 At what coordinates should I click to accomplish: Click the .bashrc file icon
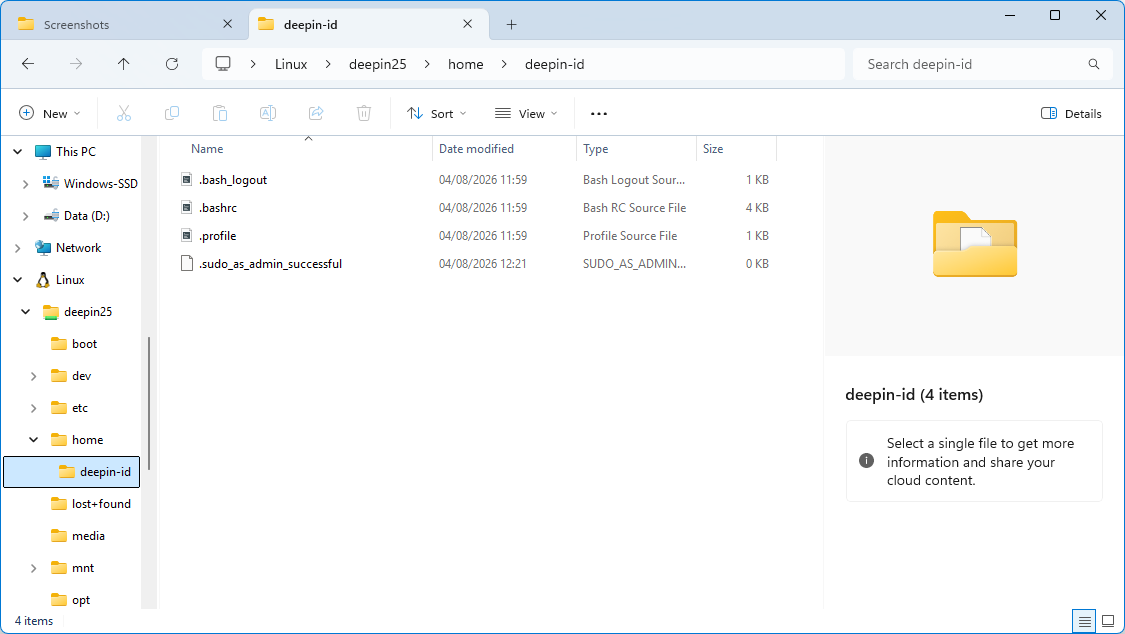coord(187,207)
